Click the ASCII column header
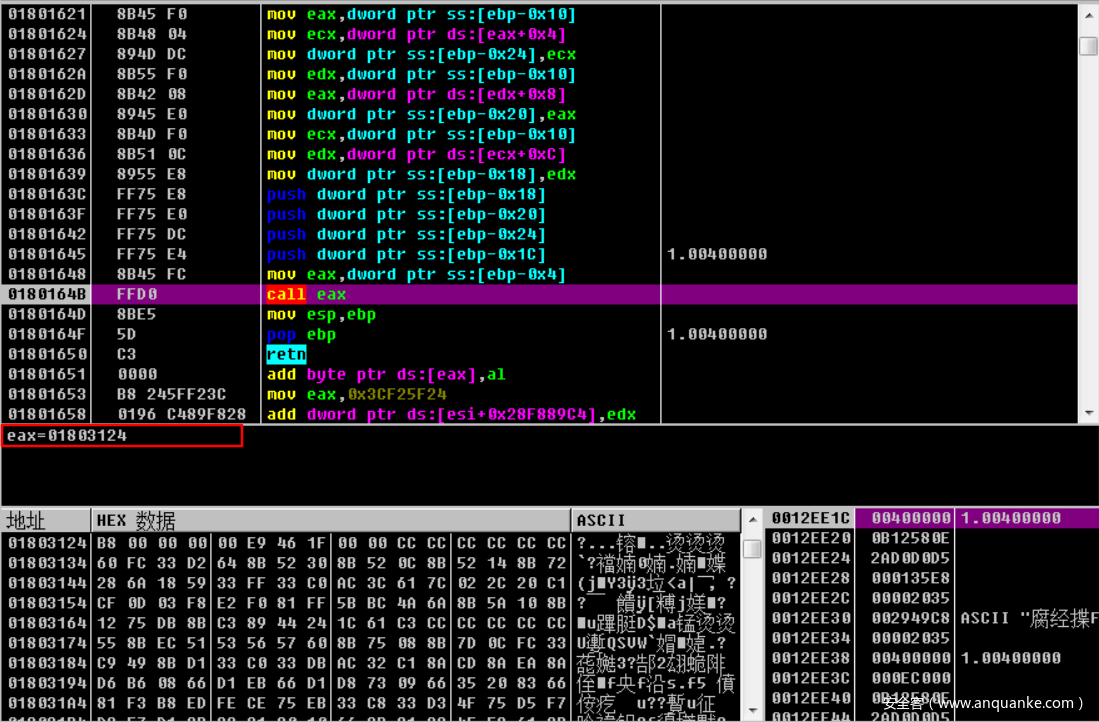 pos(656,520)
